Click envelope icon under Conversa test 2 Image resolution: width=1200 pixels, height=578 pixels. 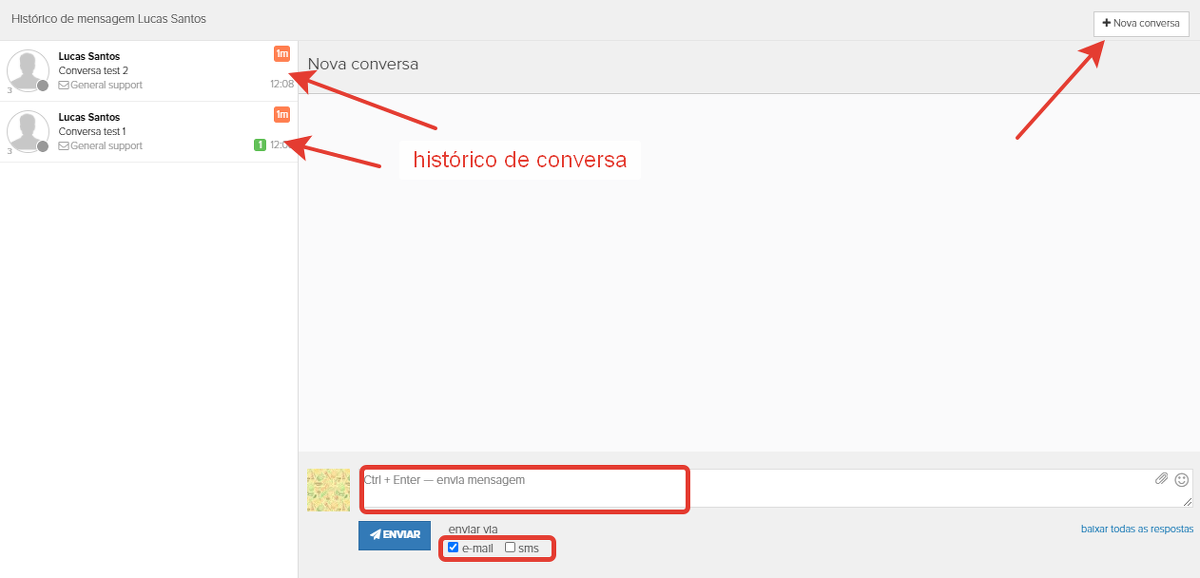point(64,86)
